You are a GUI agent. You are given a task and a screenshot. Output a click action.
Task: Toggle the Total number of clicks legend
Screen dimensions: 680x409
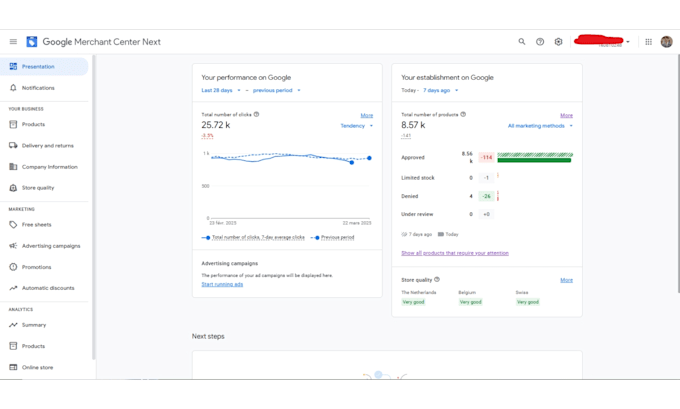253,237
